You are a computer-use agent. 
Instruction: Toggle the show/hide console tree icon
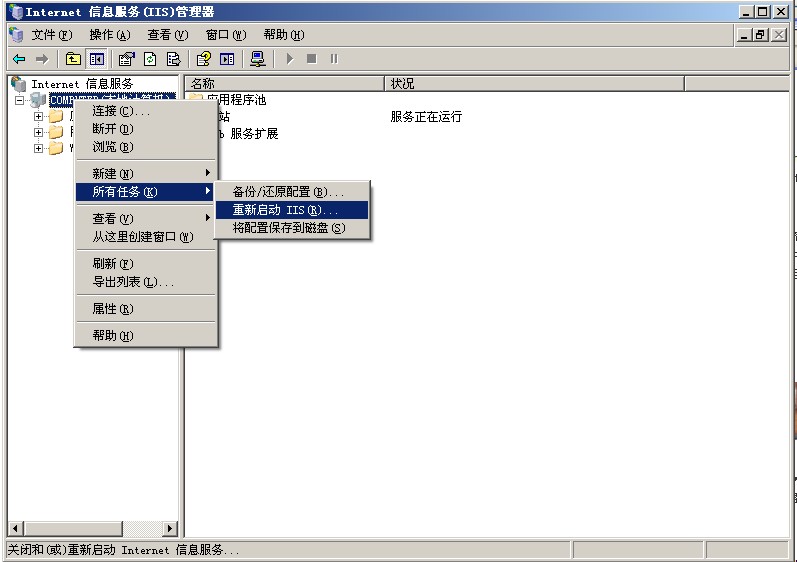97,59
